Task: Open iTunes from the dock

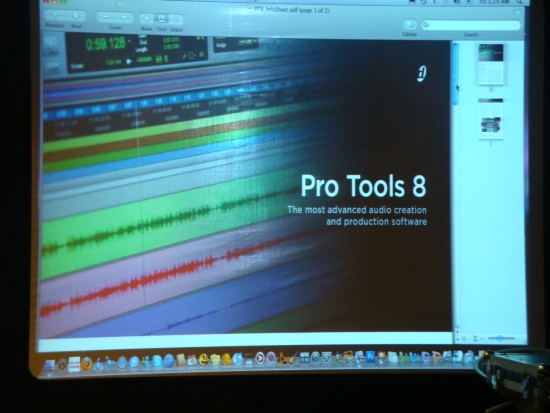Action: [238, 359]
